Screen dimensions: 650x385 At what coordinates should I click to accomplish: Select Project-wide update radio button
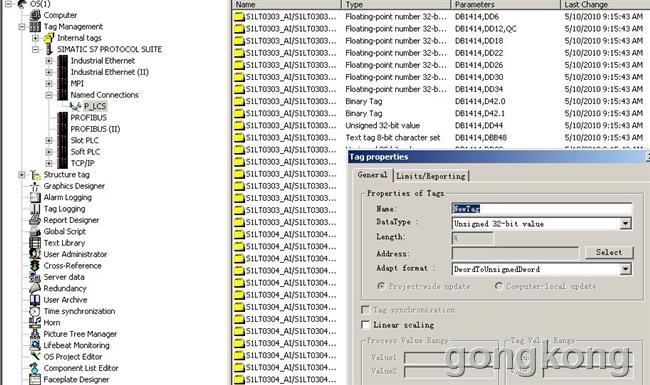pos(381,286)
